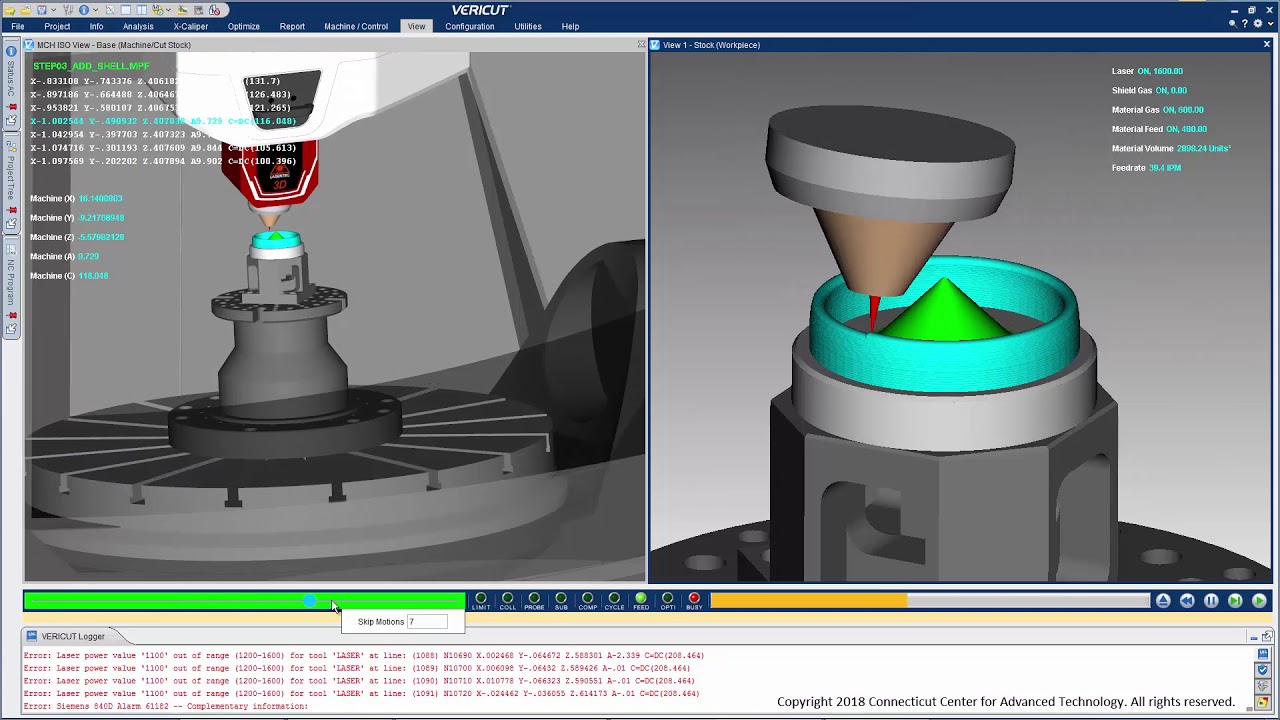Viewport: 1280px width, 720px height.
Task: Click the Machine (X) coordinate readout
Action: coord(76,198)
